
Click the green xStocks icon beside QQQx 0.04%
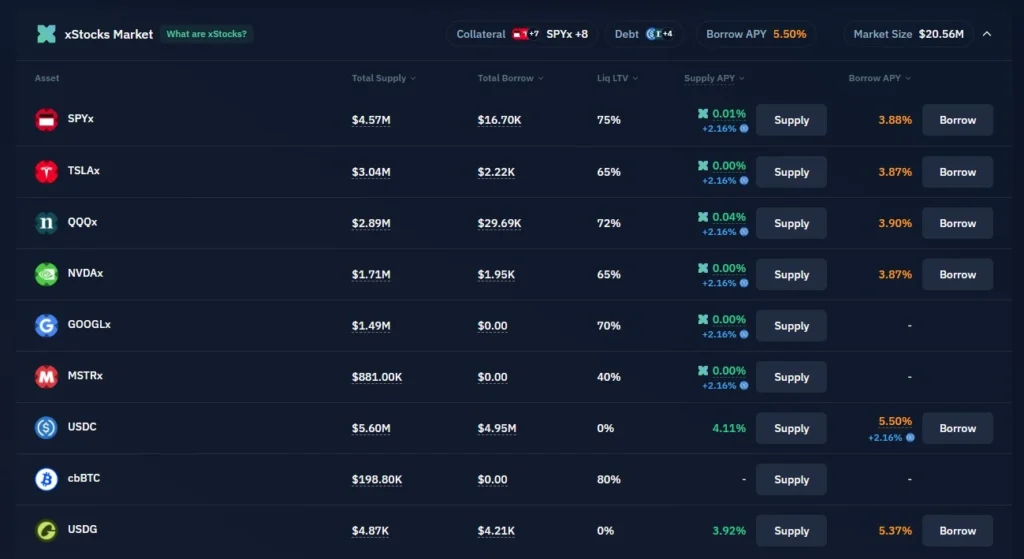(x=703, y=217)
